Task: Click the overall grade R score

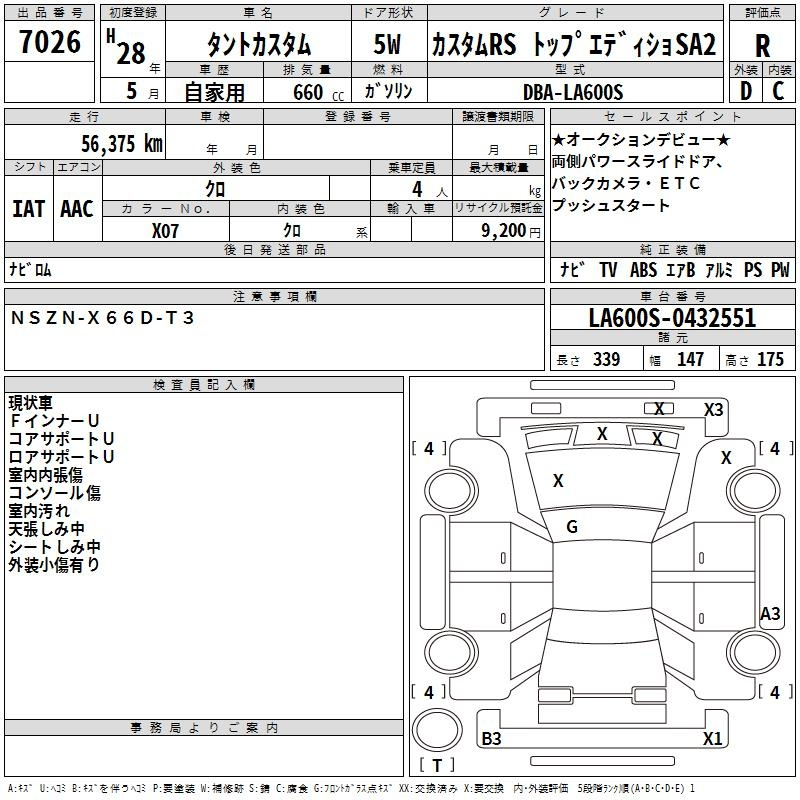Action: pyautogui.click(x=762, y=47)
